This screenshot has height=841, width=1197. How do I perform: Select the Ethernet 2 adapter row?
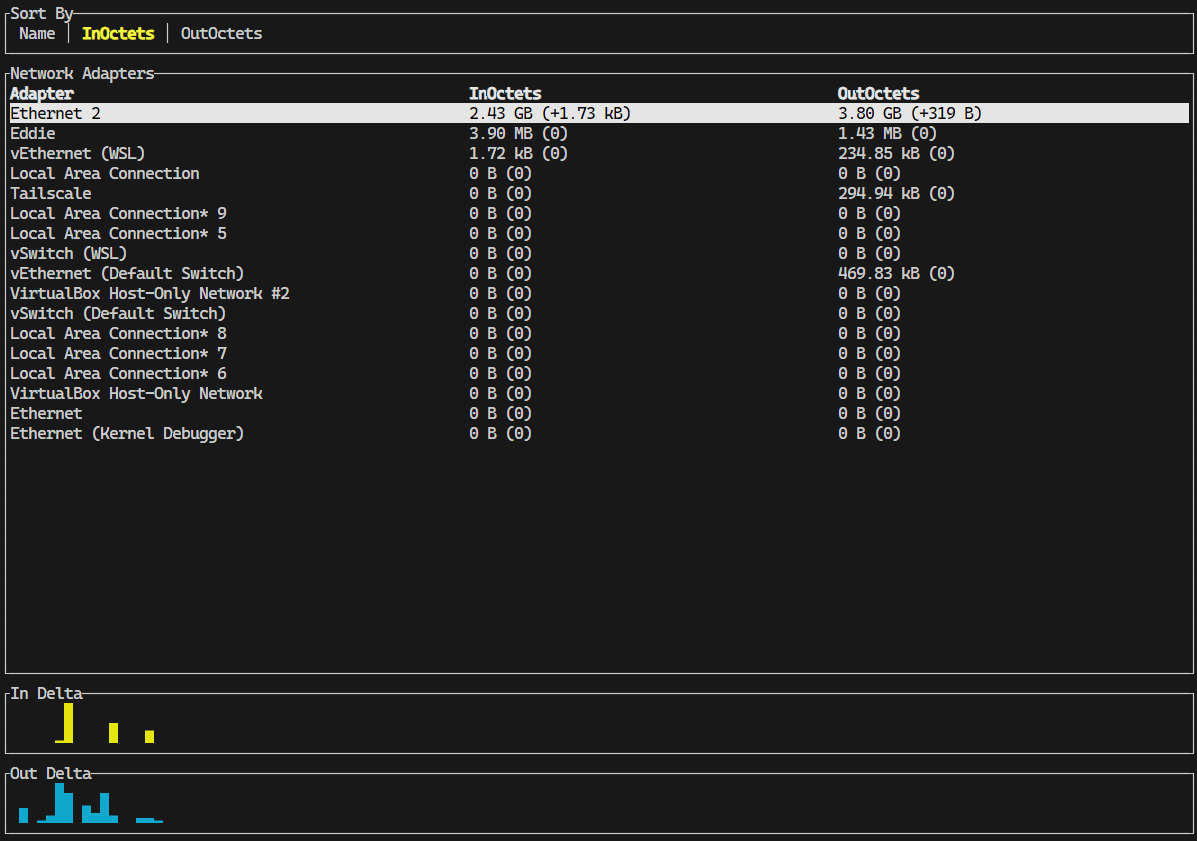click(x=599, y=113)
